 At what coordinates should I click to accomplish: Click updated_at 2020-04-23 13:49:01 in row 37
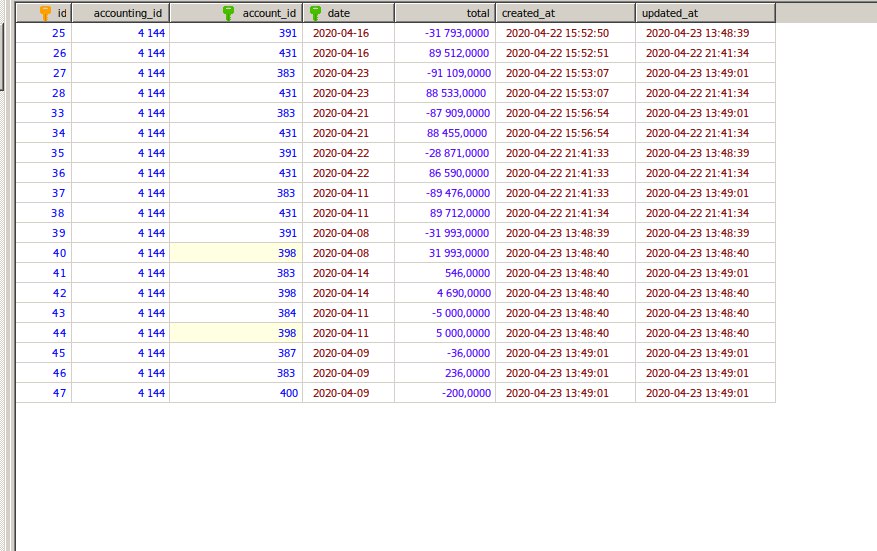point(705,193)
